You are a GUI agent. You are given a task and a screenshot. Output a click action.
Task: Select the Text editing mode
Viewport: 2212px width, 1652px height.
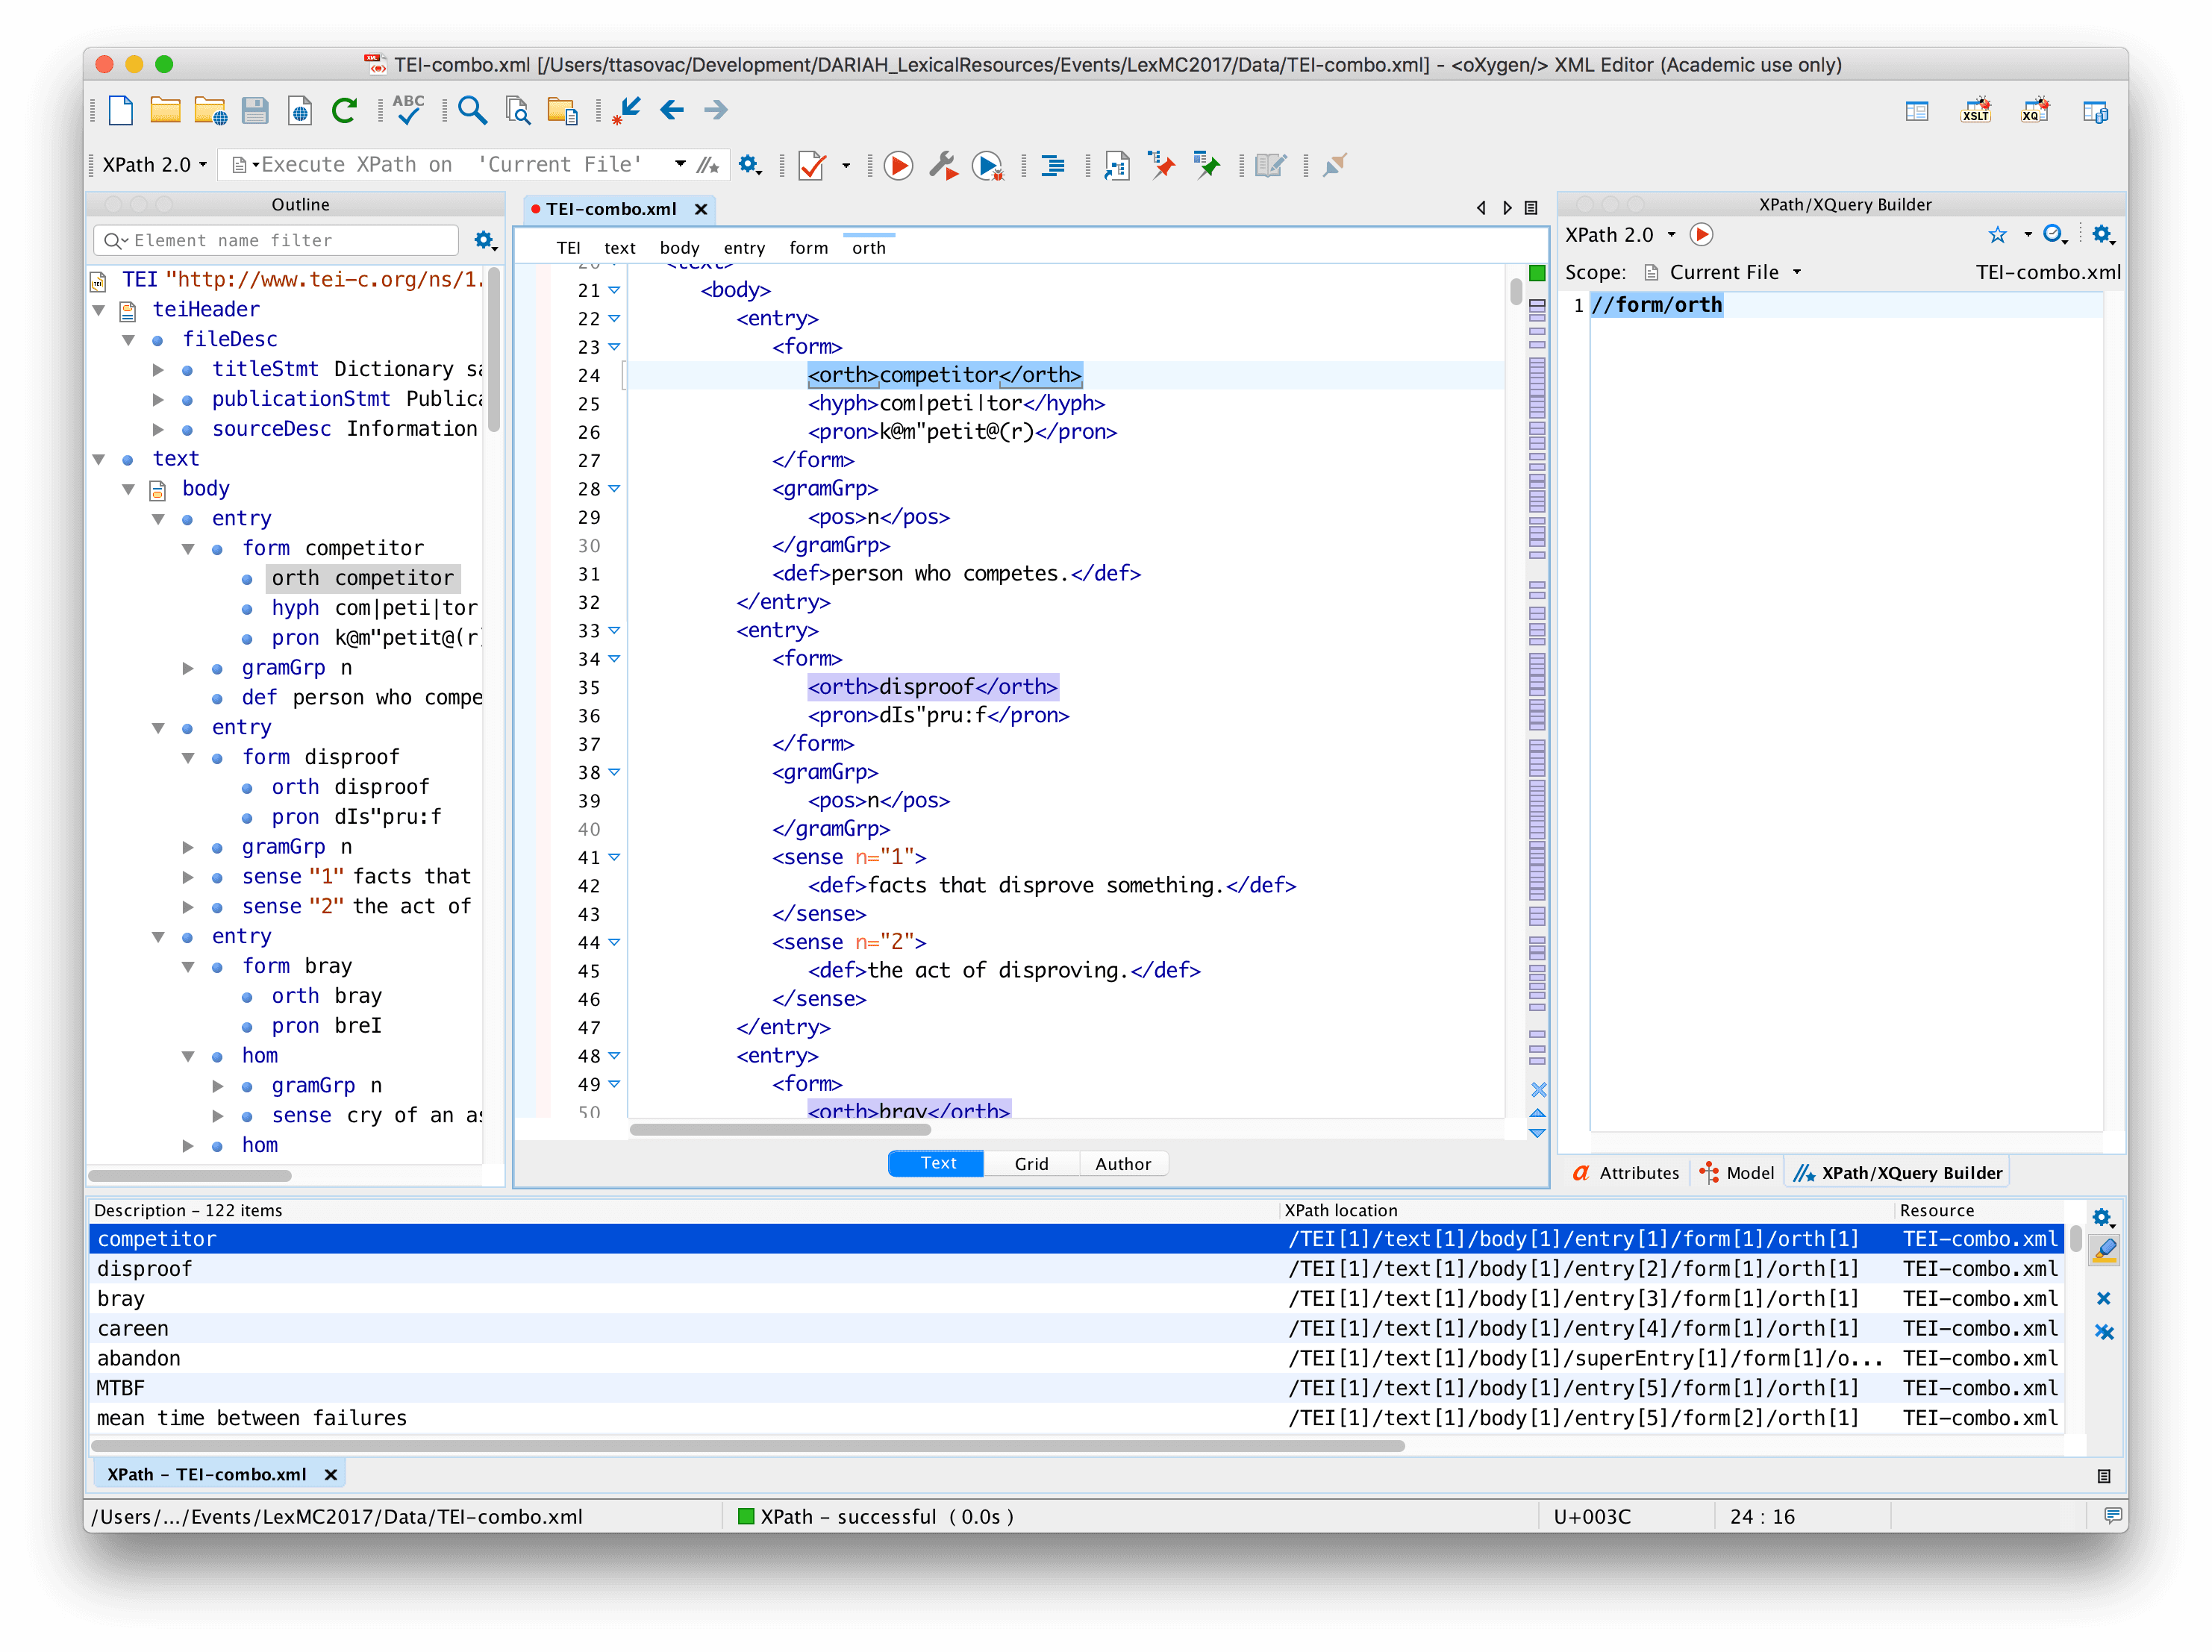point(937,1163)
